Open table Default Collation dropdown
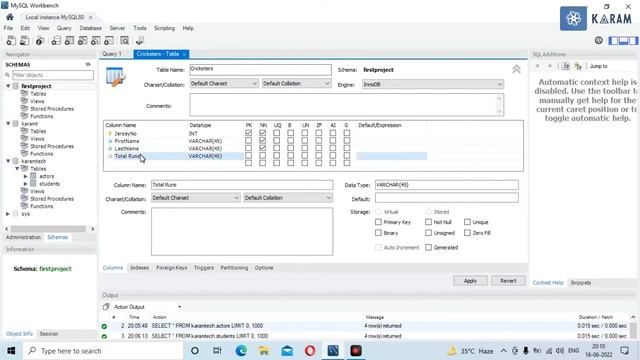The image size is (640, 360). point(296,83)
